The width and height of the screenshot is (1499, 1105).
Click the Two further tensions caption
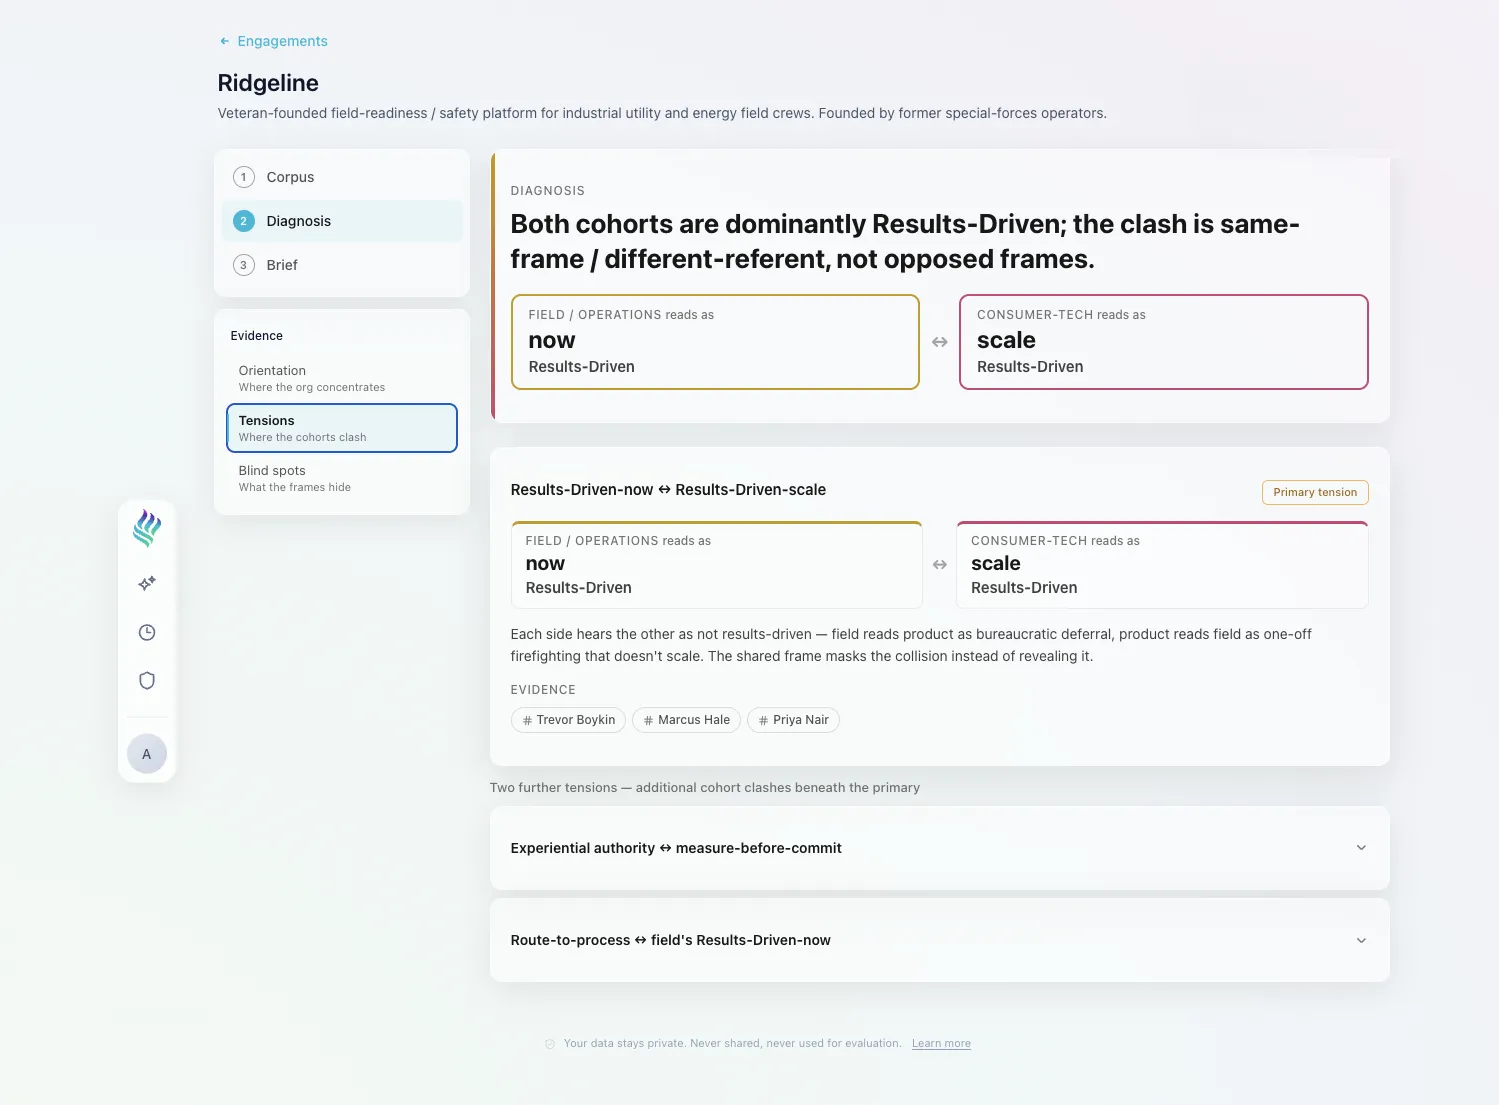point(705,788)
